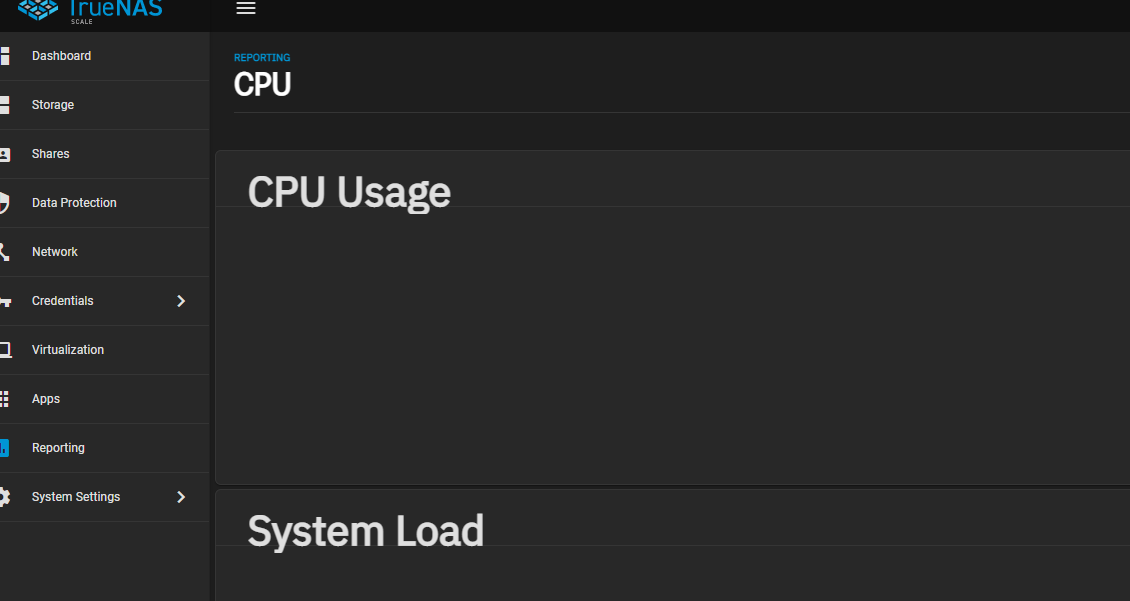Expand the System Settings submenu chevron
Viewport: 1130px width, 601px height.
pyautogui.click(x=181, y=497)
